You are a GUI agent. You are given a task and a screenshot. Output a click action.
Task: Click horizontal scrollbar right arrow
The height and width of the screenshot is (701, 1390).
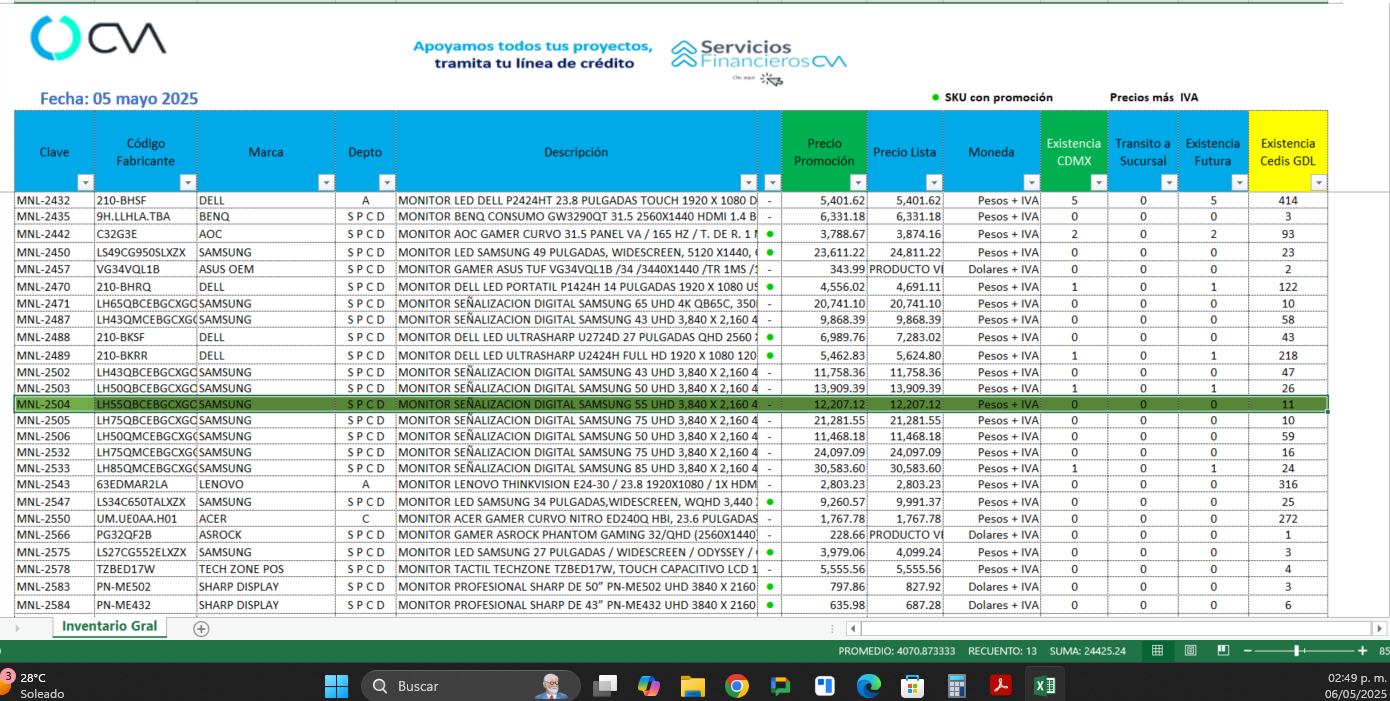pos(1380,629)
